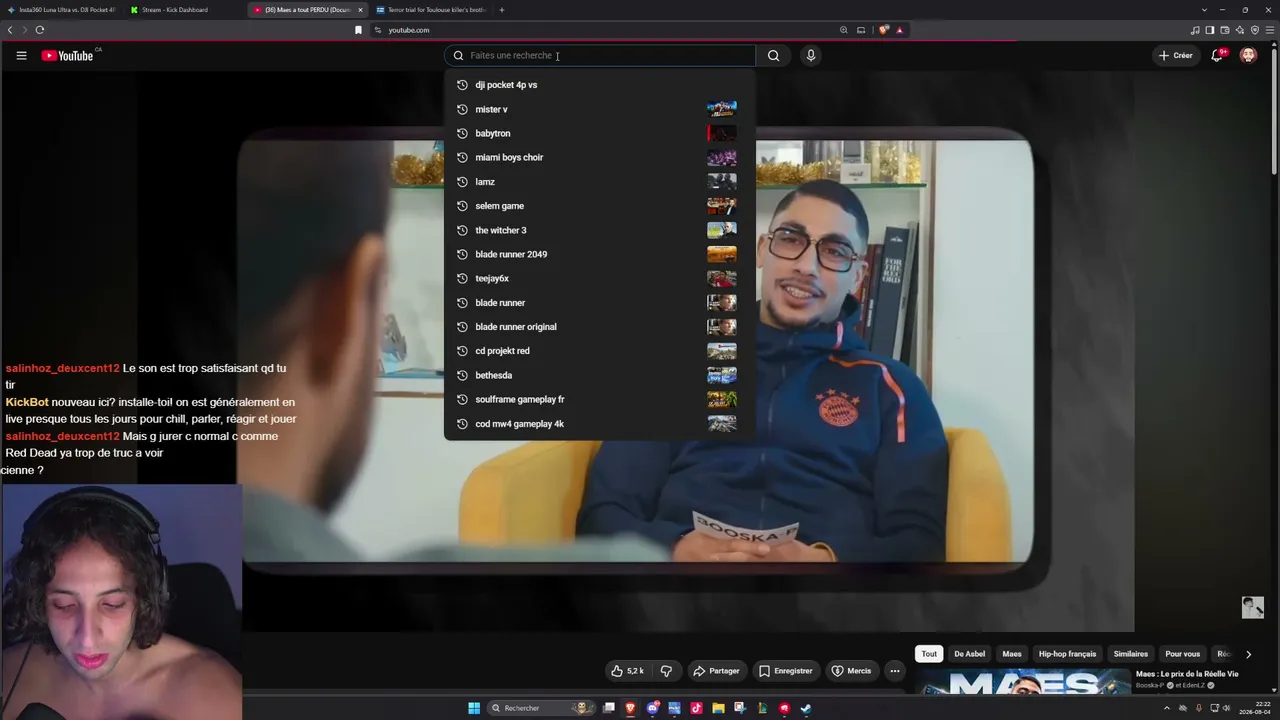Reload the page in the browser

40,30
